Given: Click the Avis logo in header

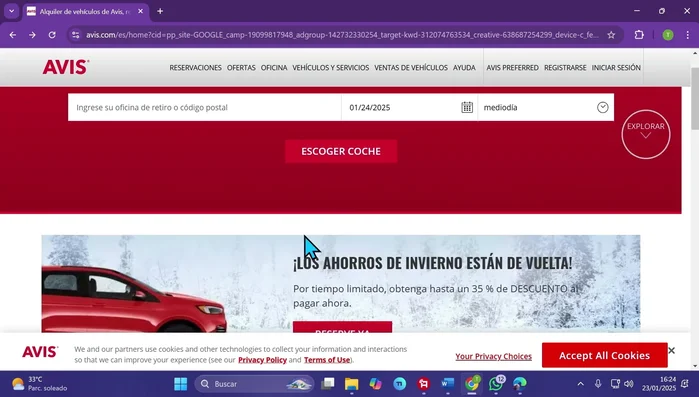Looking at the screenshot, I should pos(66,67).
